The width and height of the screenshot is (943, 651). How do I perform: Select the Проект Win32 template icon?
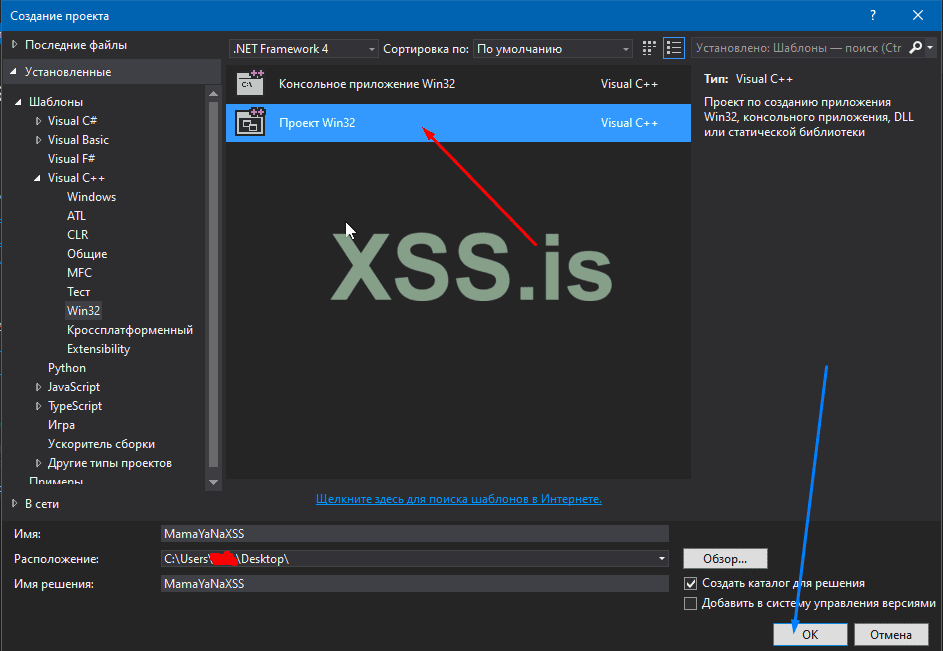[249, 122]
